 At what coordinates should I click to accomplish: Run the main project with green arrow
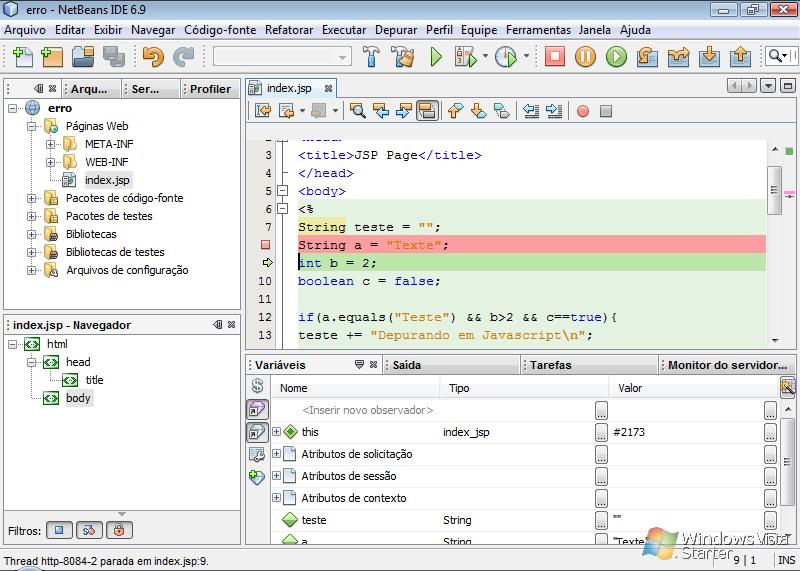[x=436, y=56]
